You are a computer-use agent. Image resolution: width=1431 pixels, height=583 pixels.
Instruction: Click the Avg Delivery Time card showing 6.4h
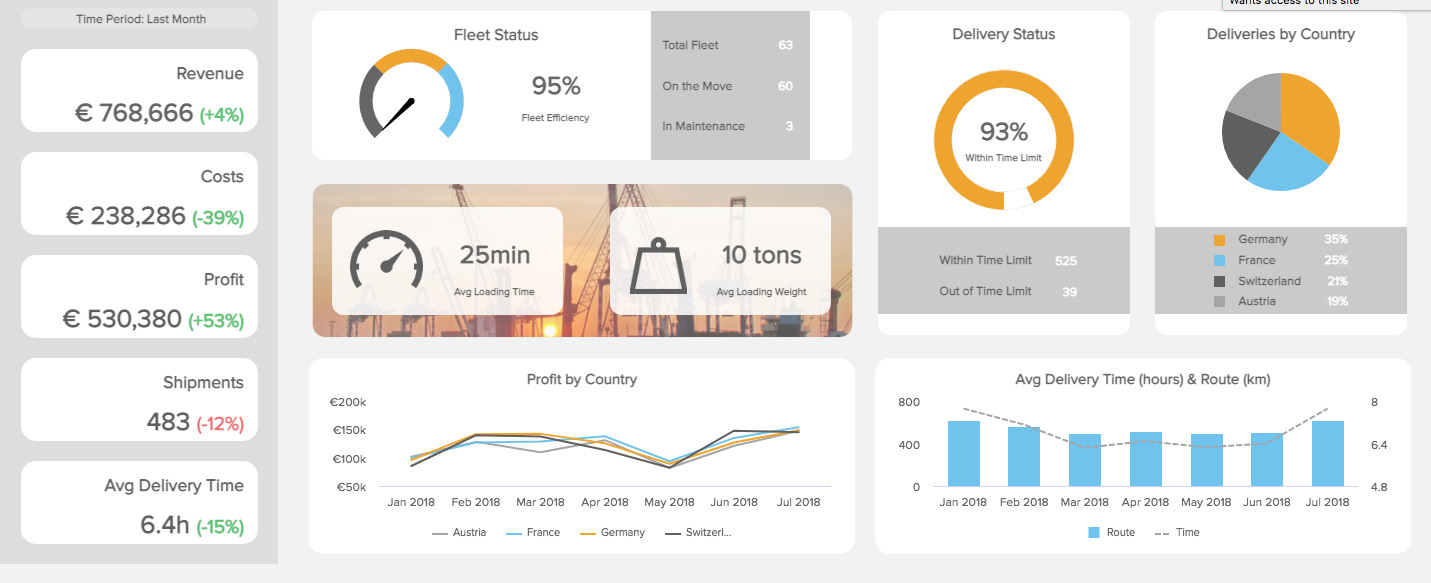pyautogui.click(x=139, y=503)
